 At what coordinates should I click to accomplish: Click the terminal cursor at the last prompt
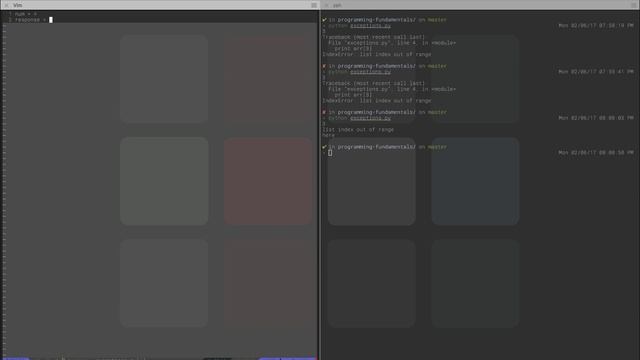(330, 153)
